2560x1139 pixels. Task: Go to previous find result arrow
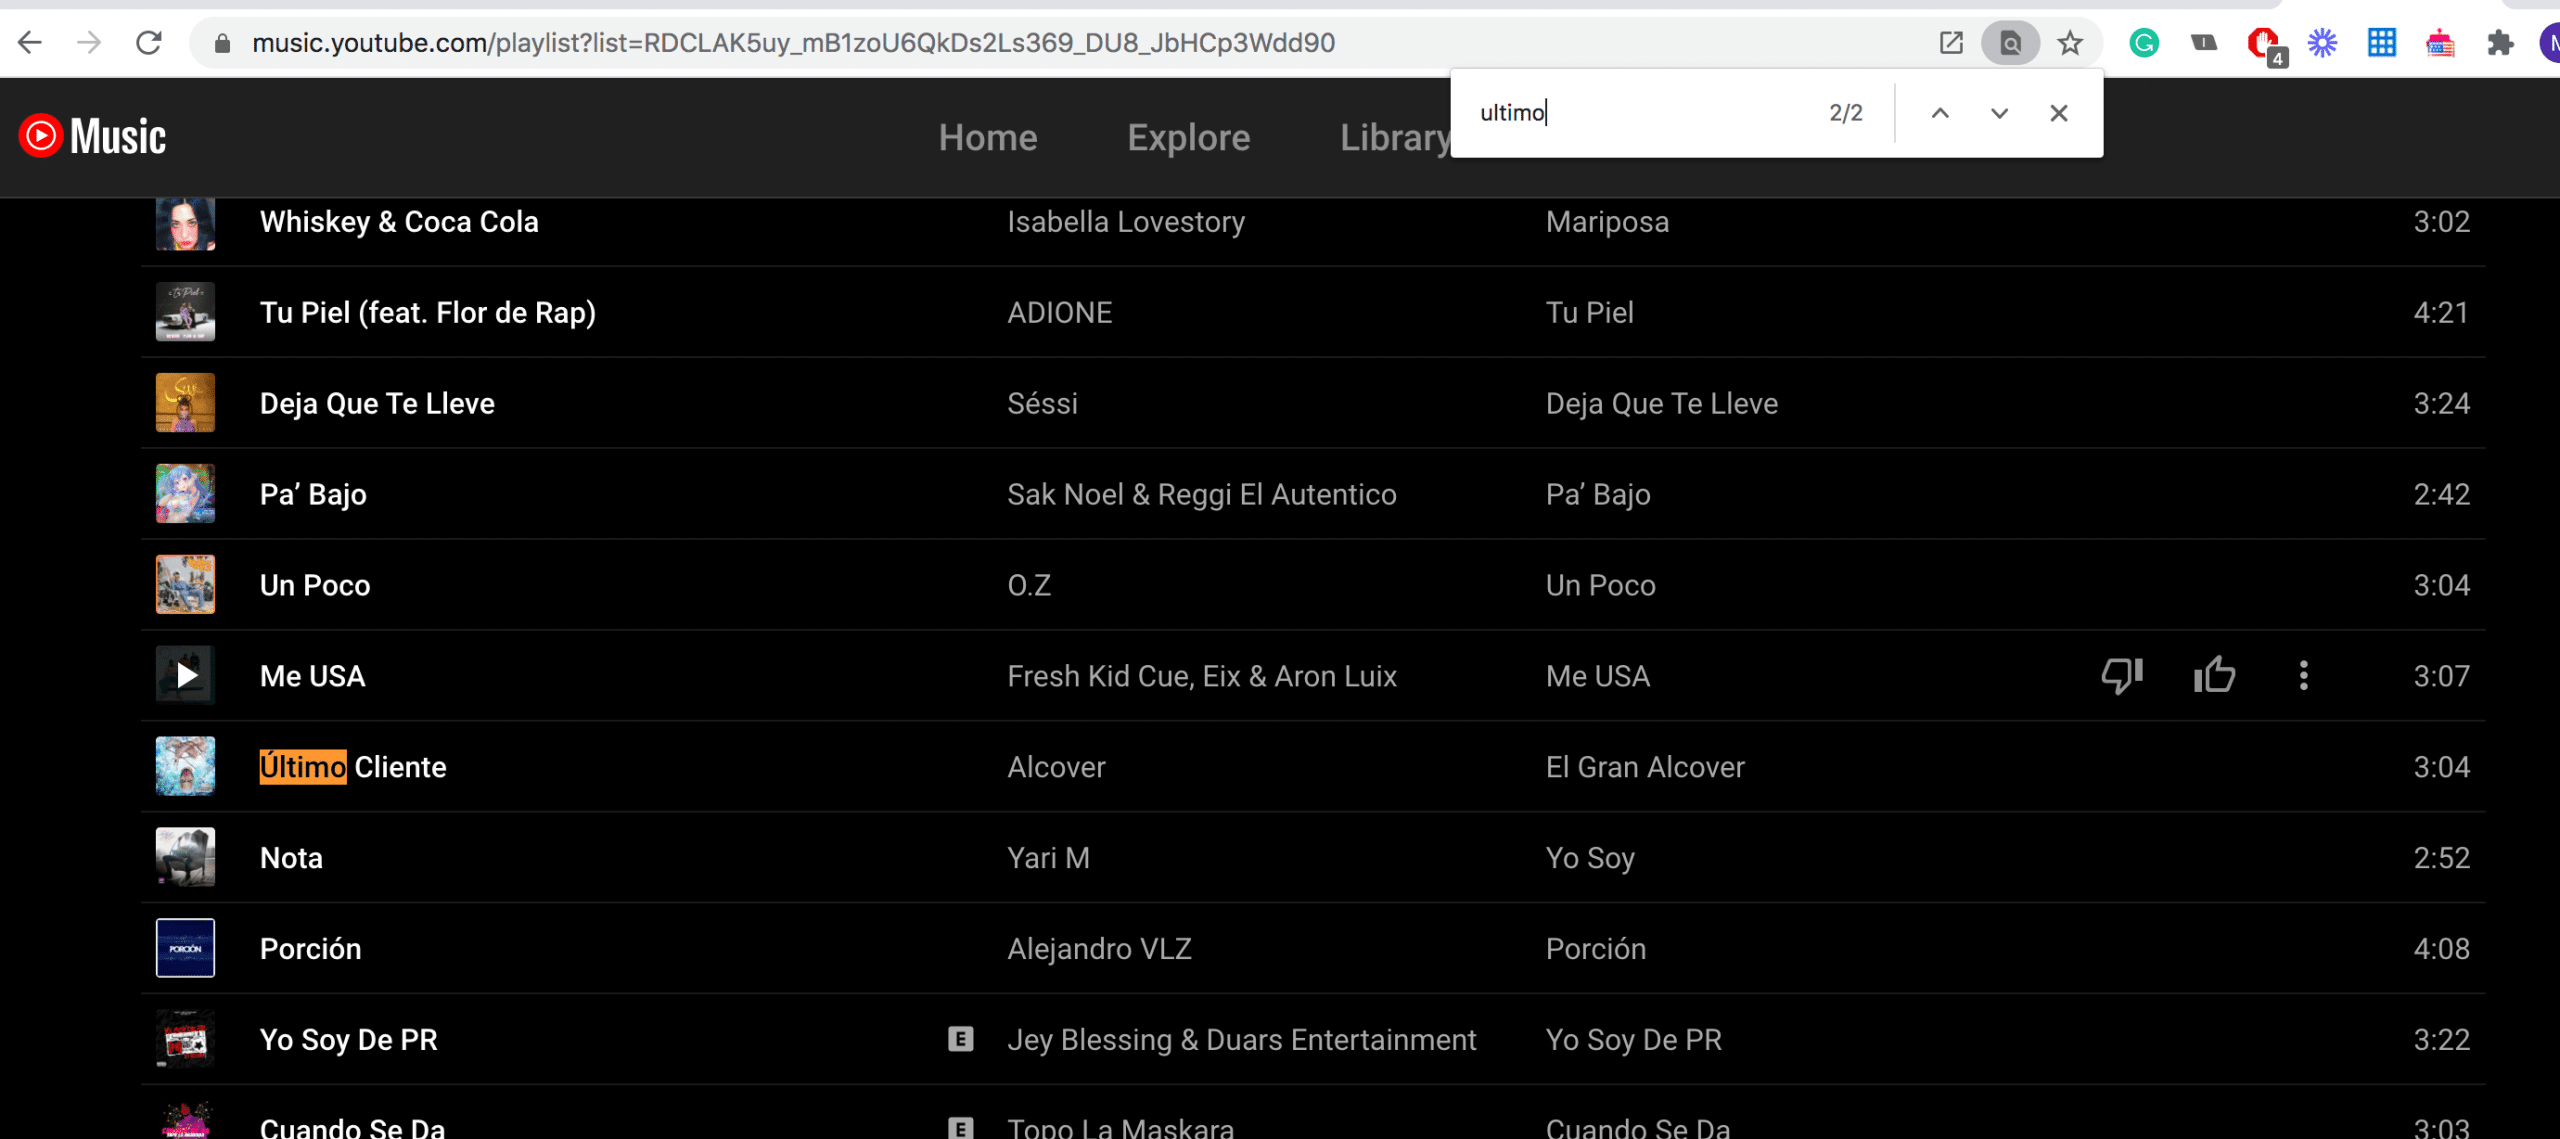(x=1940, y=113)
